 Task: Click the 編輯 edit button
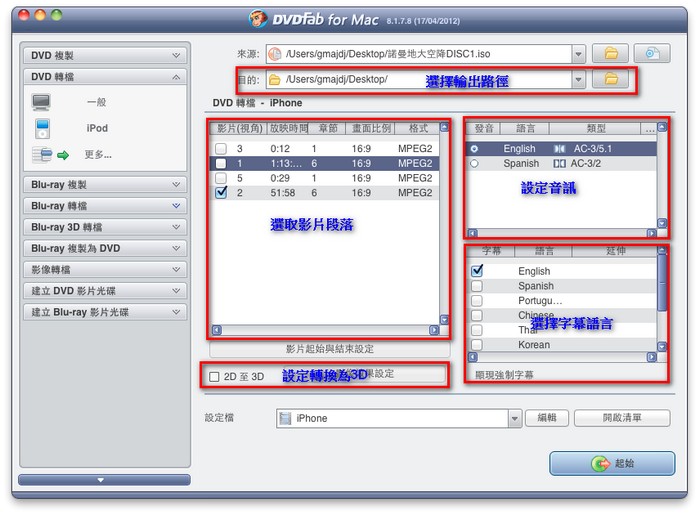(547, 418)
